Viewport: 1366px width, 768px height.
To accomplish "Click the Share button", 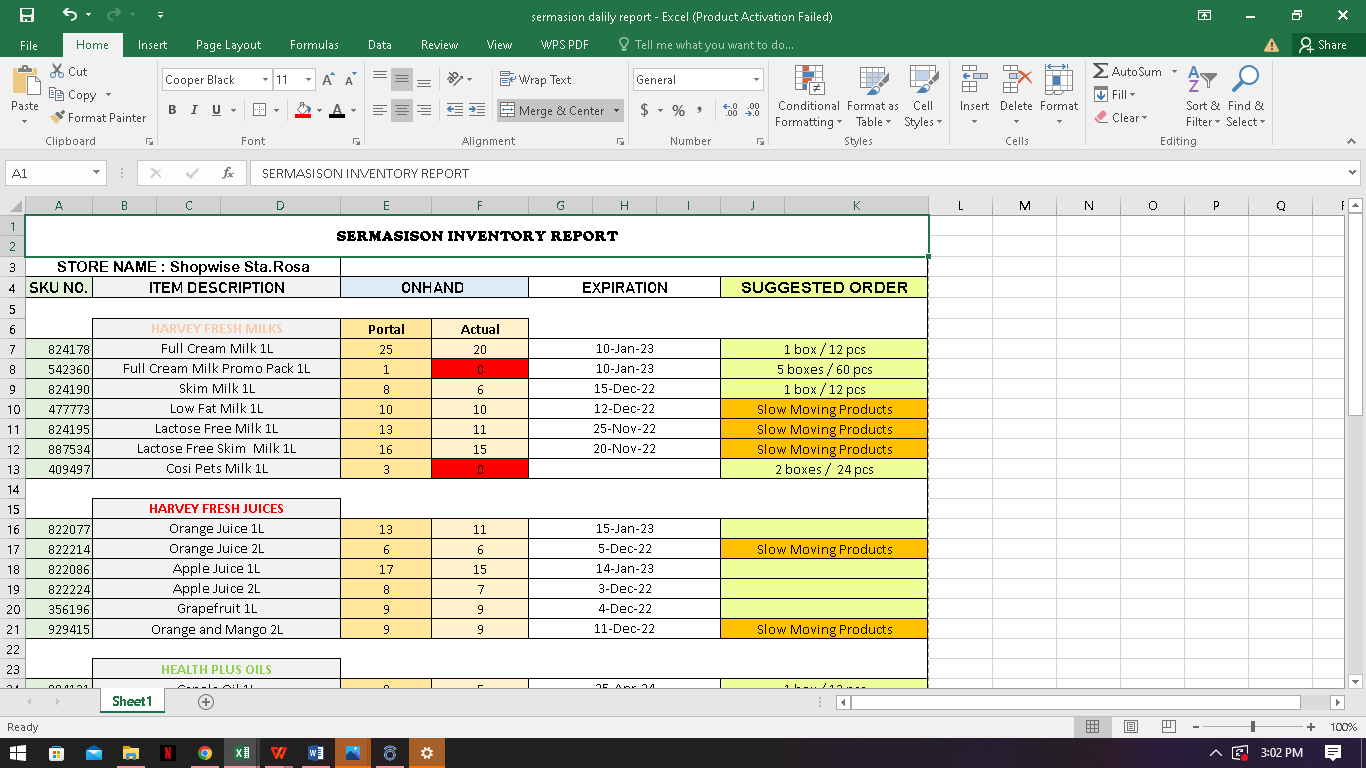I will point(1323,45).
